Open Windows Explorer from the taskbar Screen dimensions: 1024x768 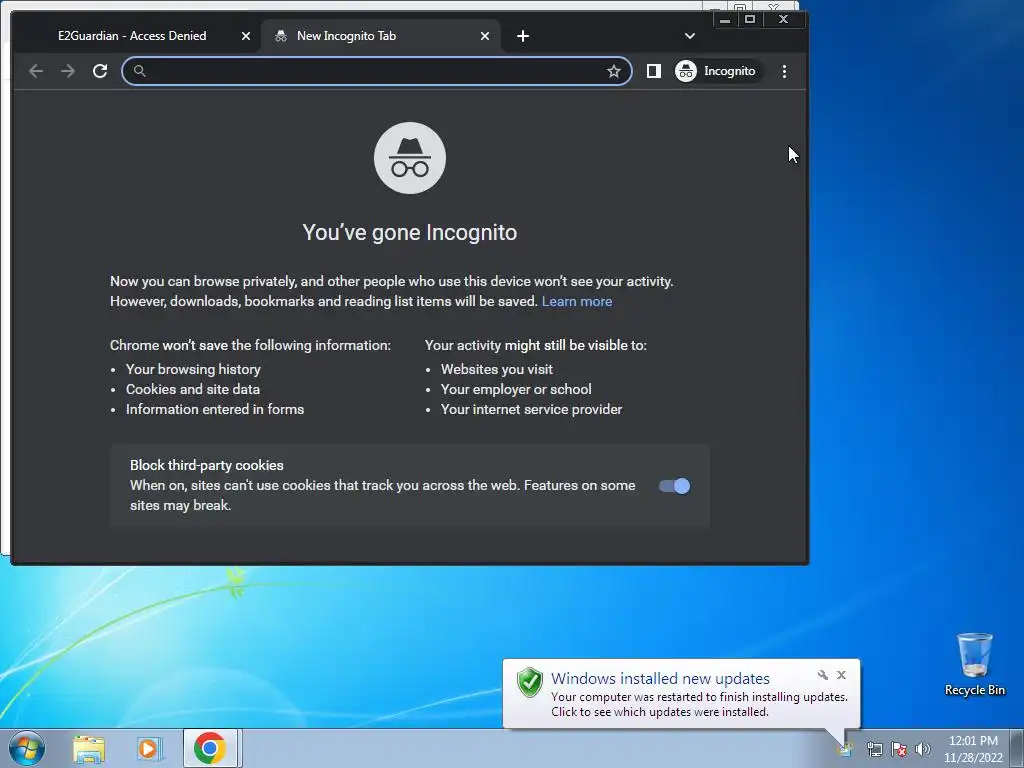point(89,748)
